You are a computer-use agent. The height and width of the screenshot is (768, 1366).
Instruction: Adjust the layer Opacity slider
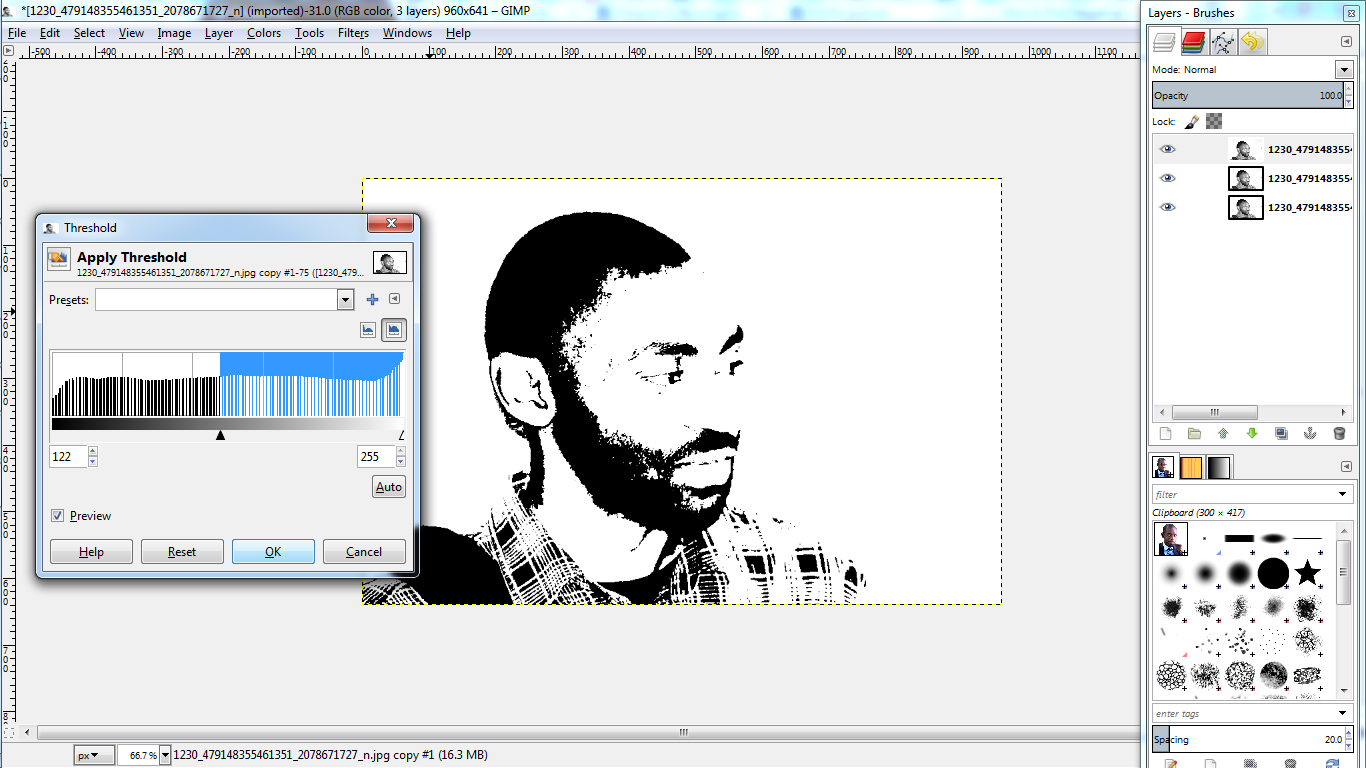coord(1248,95)
